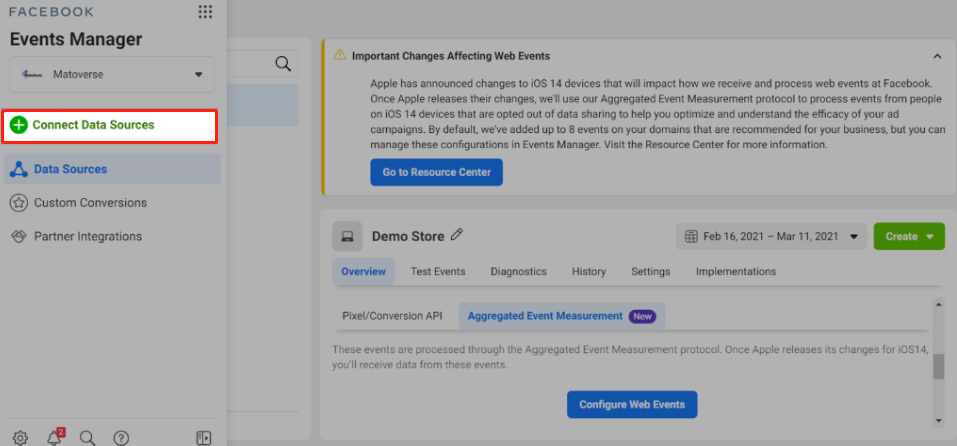
Task: Collapse the sidebar with panel icon
Action: (204, 437)
